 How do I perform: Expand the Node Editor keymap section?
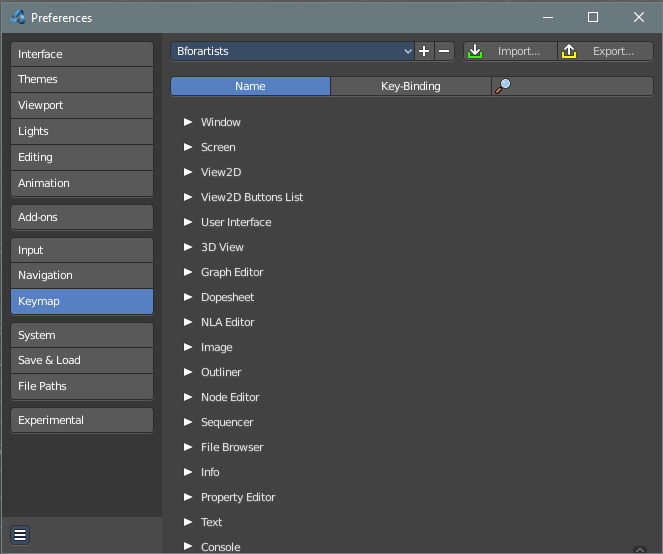point(188,397)
